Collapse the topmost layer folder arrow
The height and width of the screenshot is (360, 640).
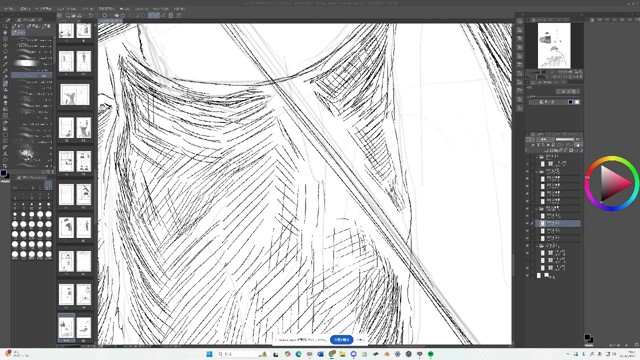click(x=537, y=157)
